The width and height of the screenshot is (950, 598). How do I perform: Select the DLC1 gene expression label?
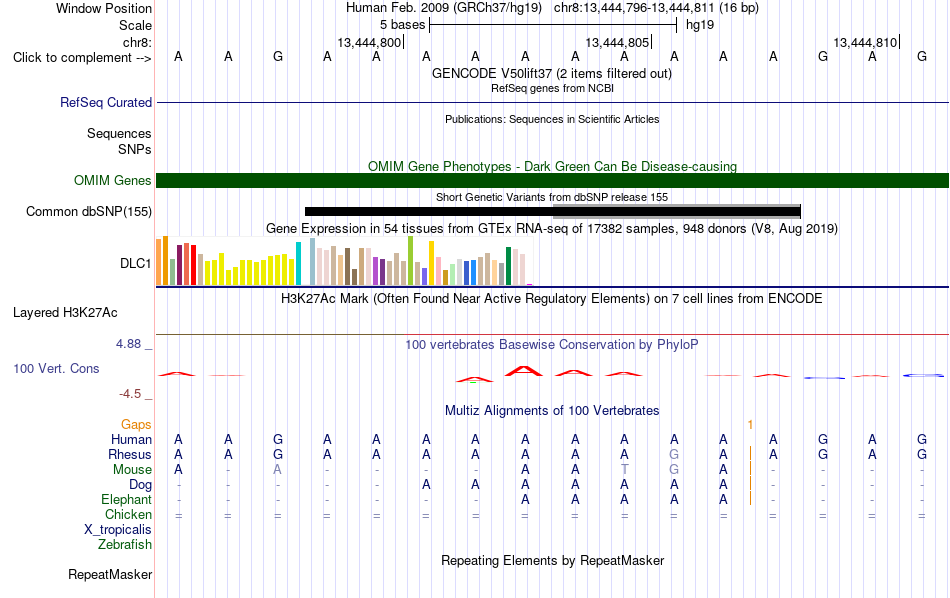click(x=136, y=264)
